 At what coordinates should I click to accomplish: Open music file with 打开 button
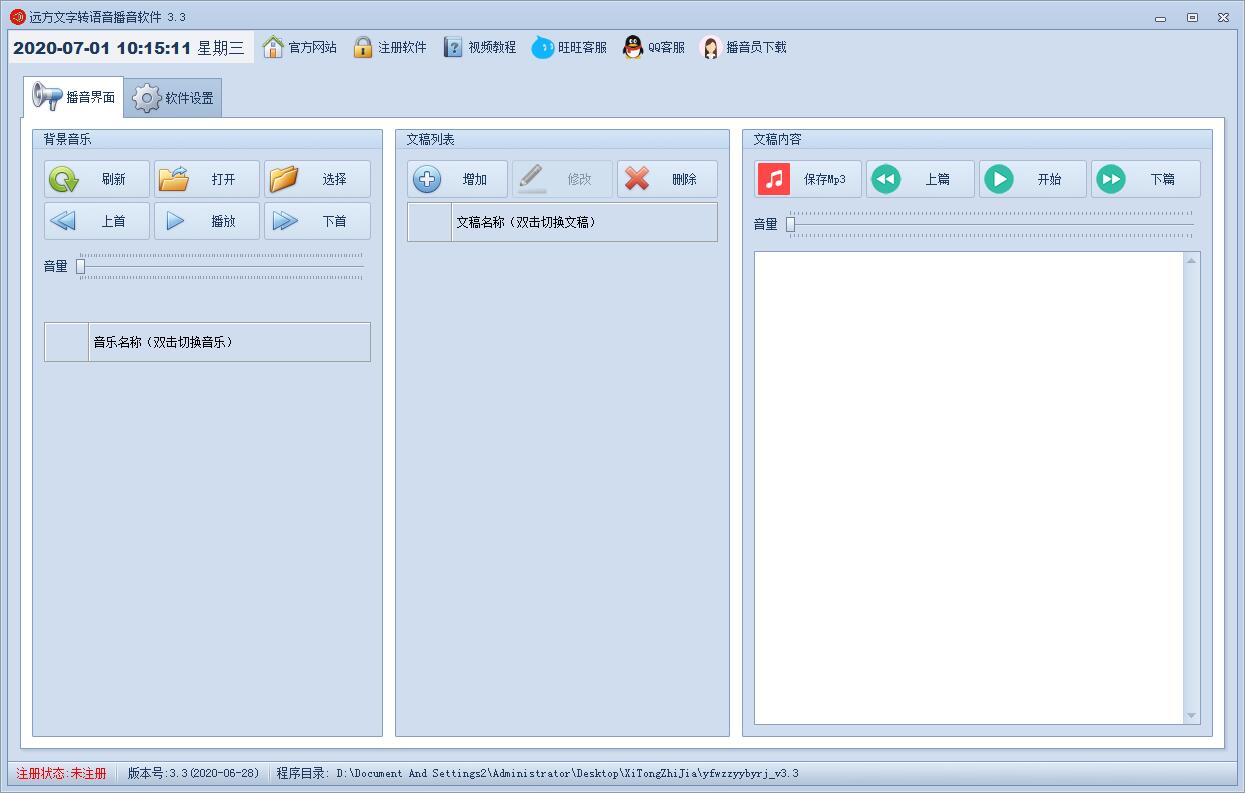coord(207,179)
